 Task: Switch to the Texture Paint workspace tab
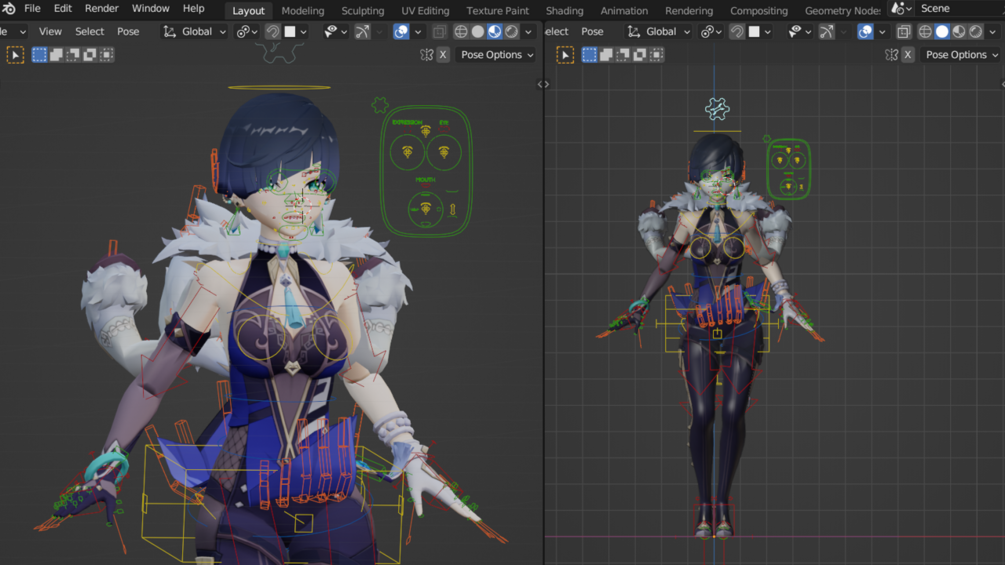[x=497, y=10]
